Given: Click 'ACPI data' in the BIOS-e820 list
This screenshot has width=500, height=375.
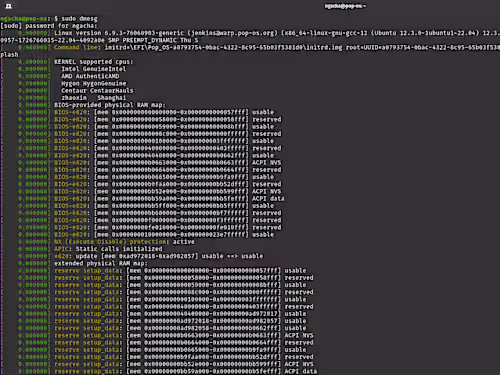Looking at the screenshot, I should 268,199.
